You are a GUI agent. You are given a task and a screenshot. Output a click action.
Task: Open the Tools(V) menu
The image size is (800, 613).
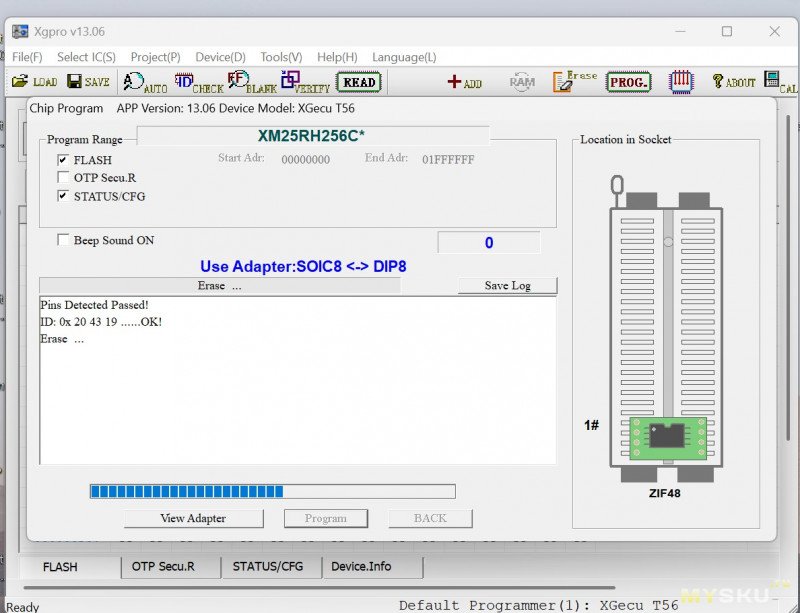(281, 57)
